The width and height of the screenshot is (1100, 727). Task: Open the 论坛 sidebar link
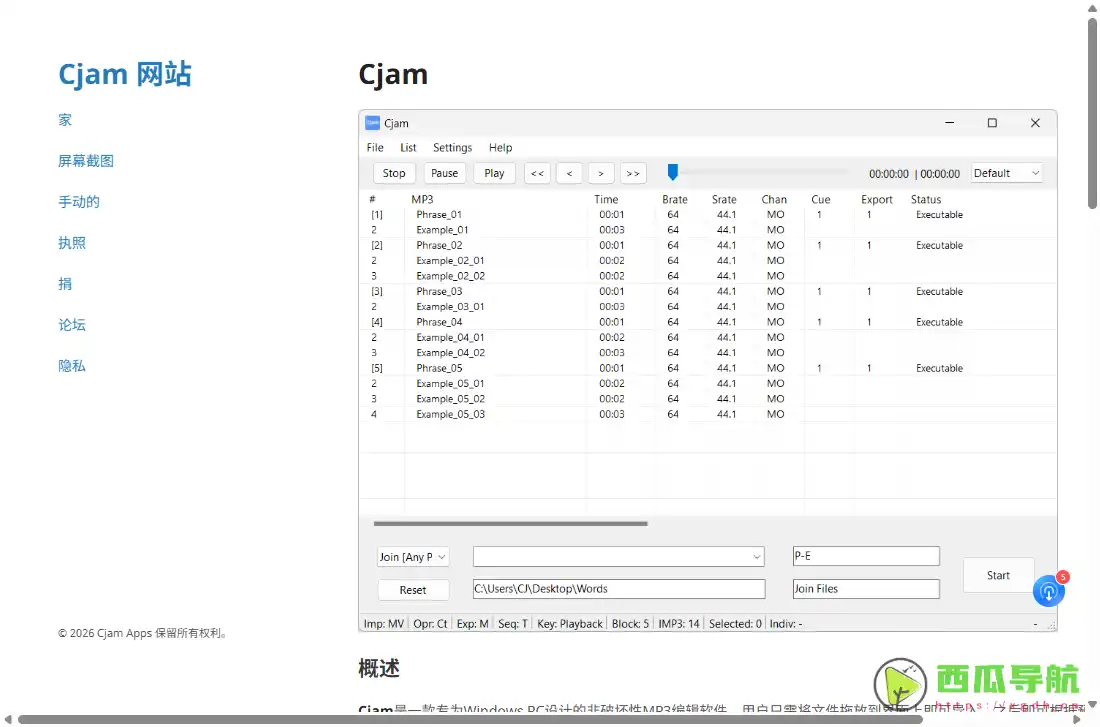(x=72, y=325)
